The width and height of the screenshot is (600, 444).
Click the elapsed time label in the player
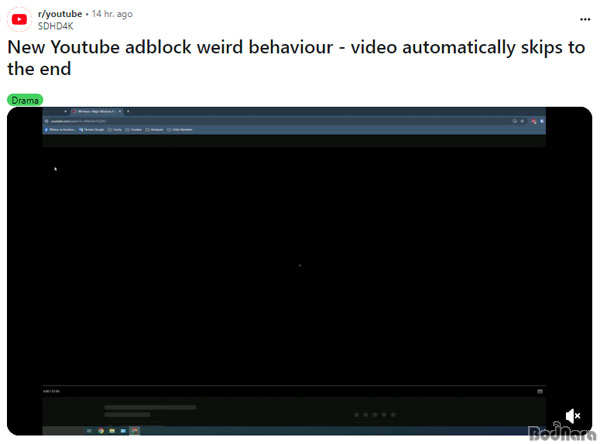[51, 391]
